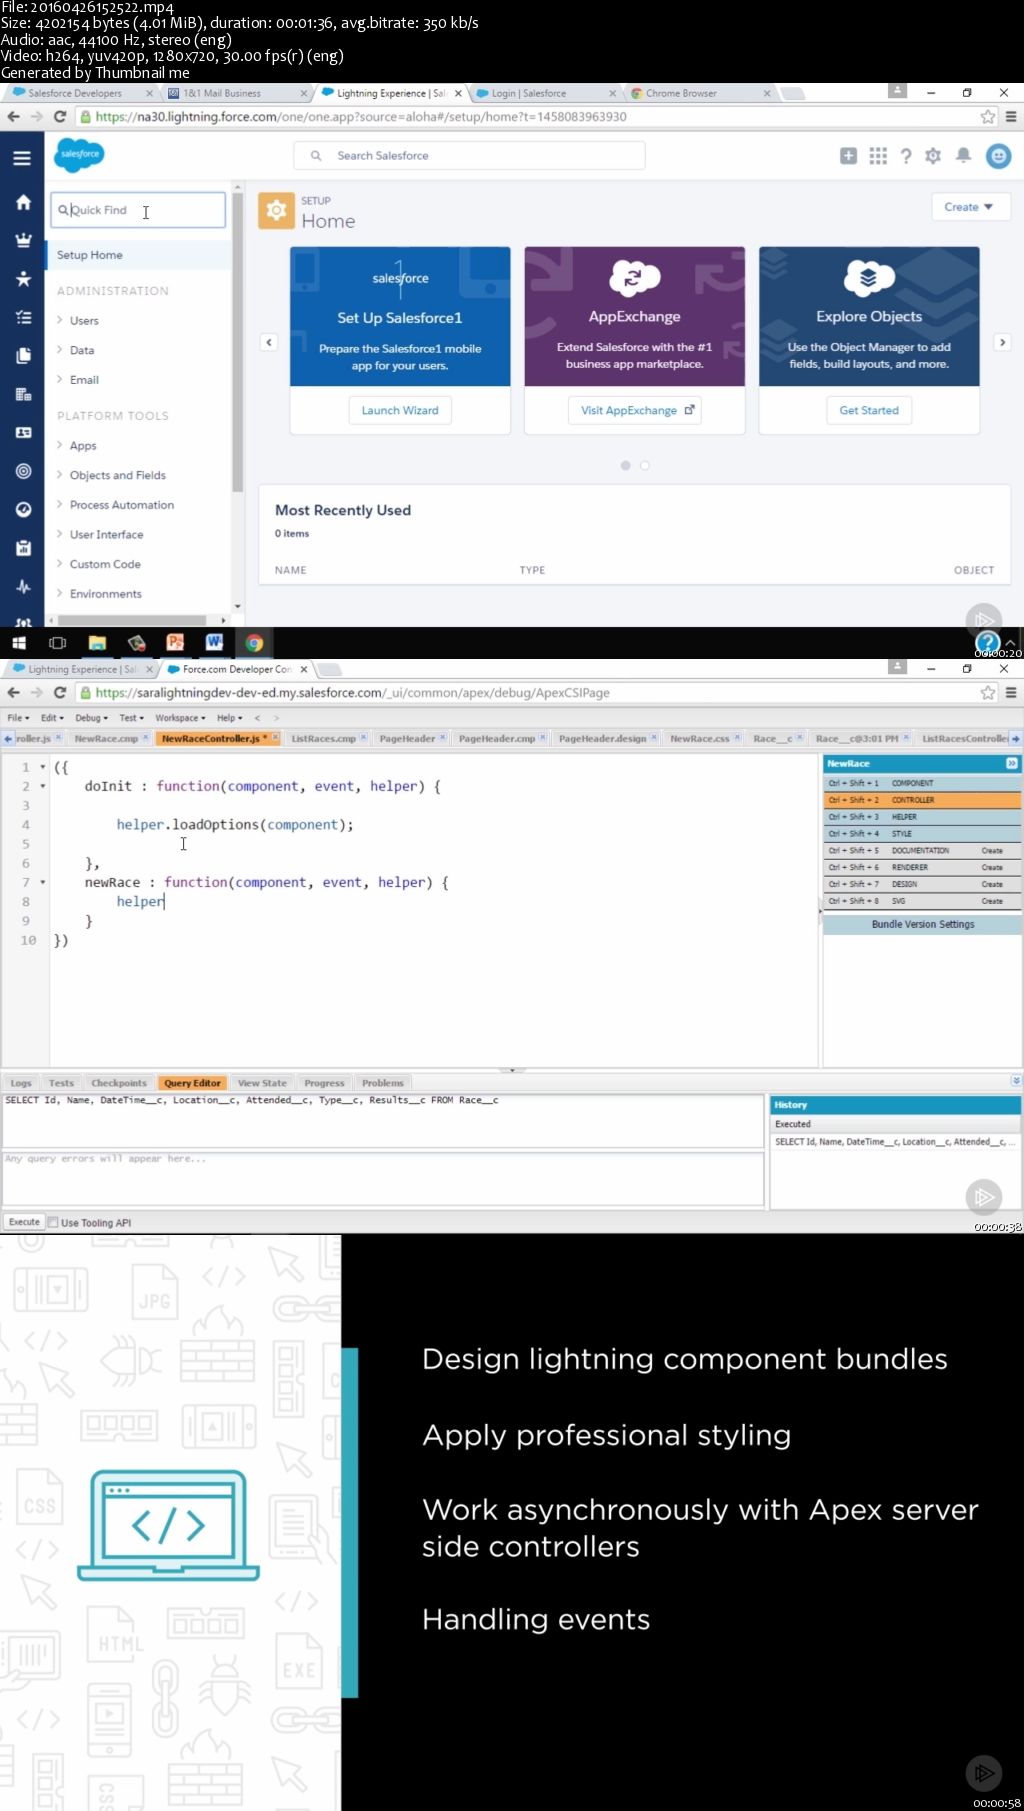Open the star Leads icon in sidebar
This screenshot has height=1811, width=1024.
22,279
